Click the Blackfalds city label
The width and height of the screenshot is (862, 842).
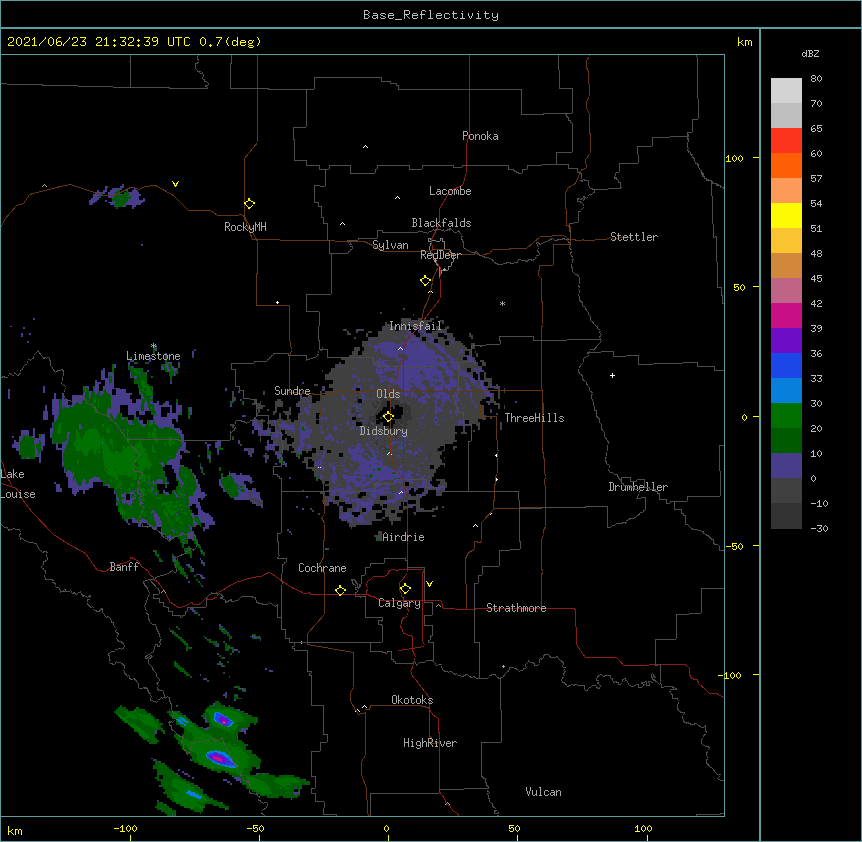point(441,223)
